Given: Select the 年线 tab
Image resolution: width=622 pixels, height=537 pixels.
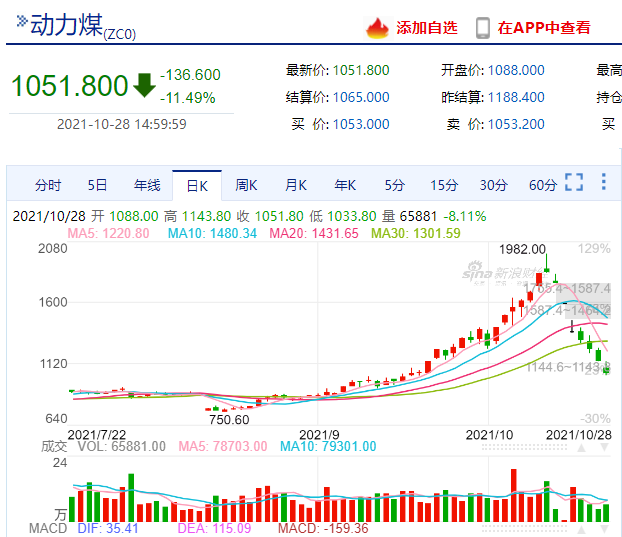Looking at the screenshot, I should click(147, 185).
